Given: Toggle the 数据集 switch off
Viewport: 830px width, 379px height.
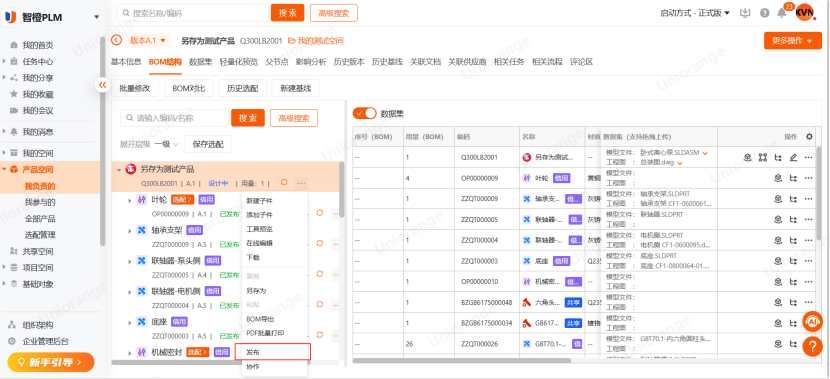Looking at the screenshot, I should 364,113.
